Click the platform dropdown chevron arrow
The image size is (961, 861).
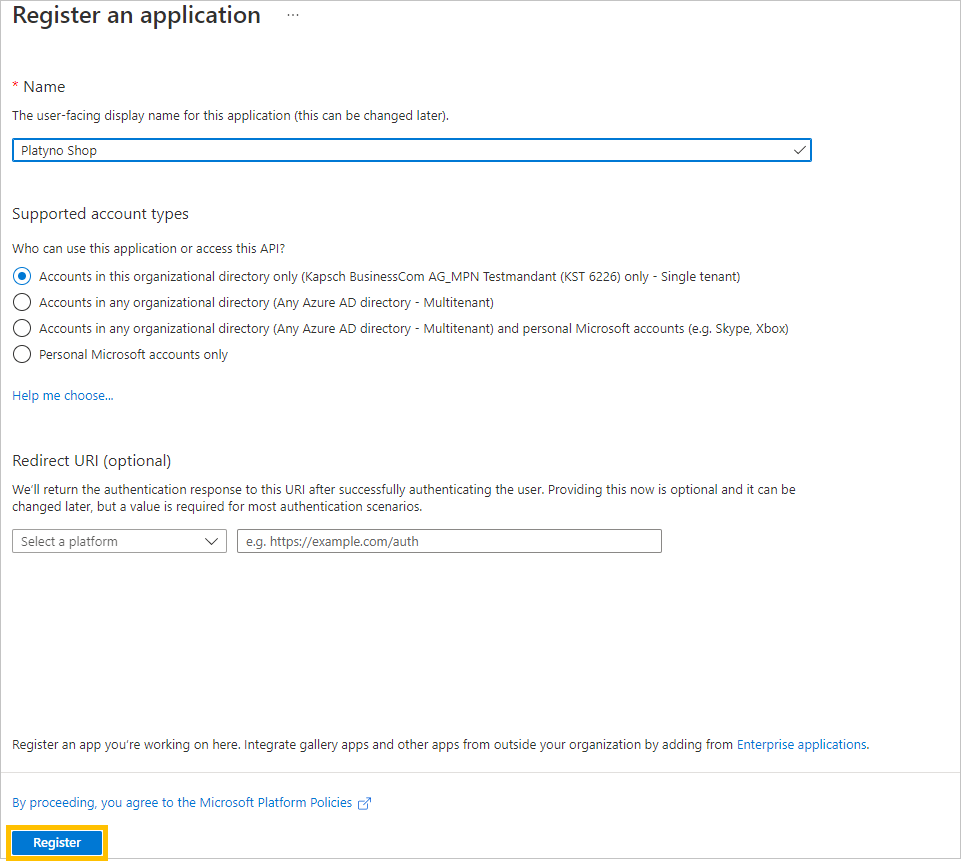(211, 541)
